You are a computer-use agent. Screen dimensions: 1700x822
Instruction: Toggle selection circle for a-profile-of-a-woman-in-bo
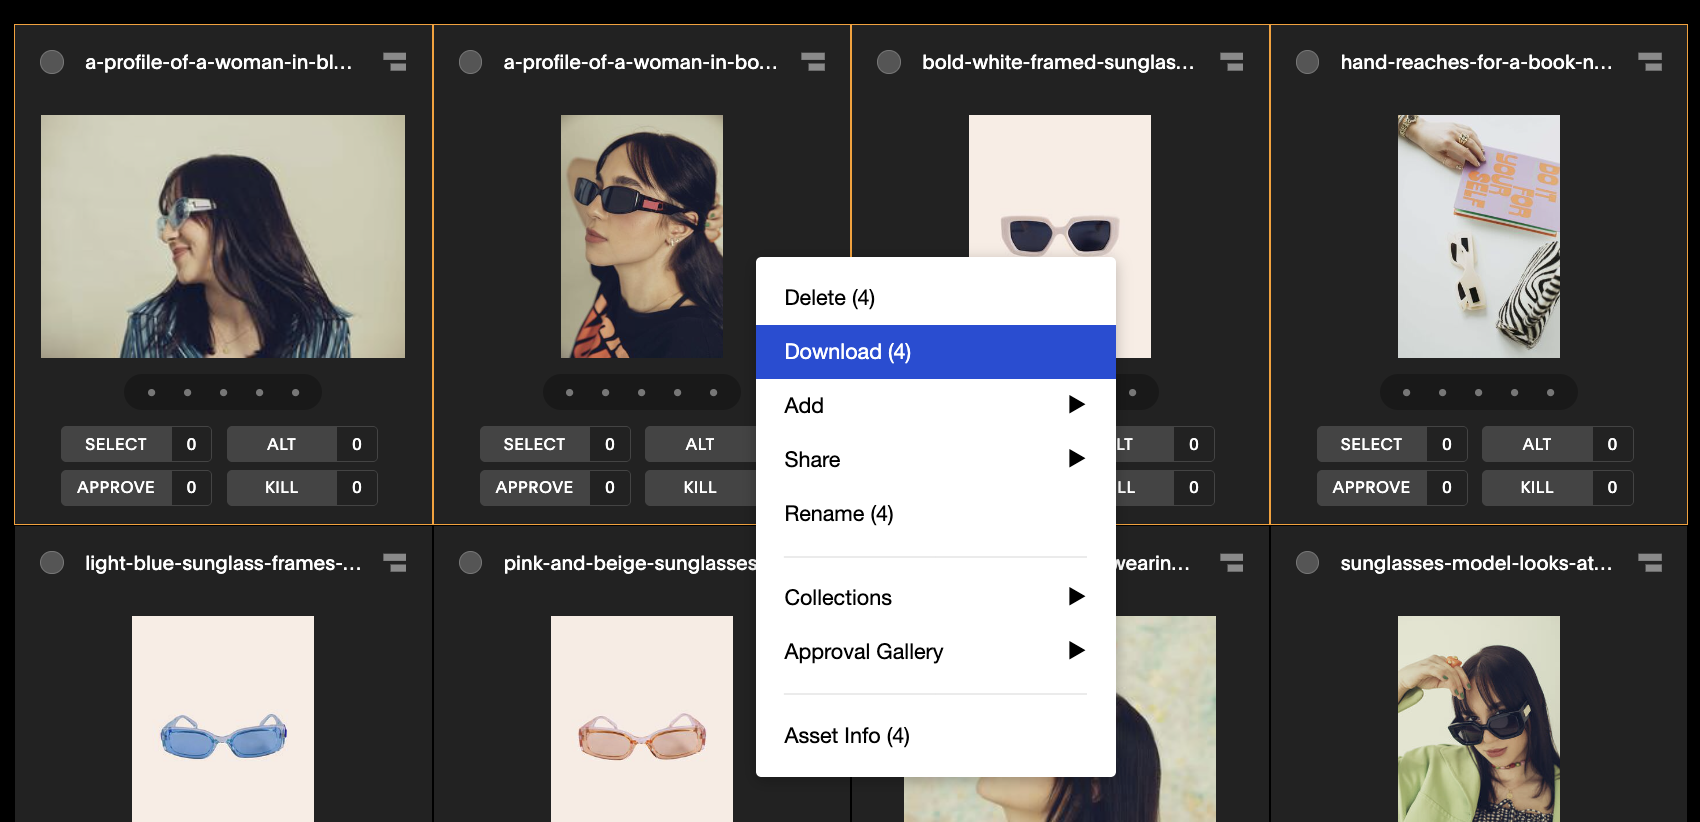[x=470, y=62]
